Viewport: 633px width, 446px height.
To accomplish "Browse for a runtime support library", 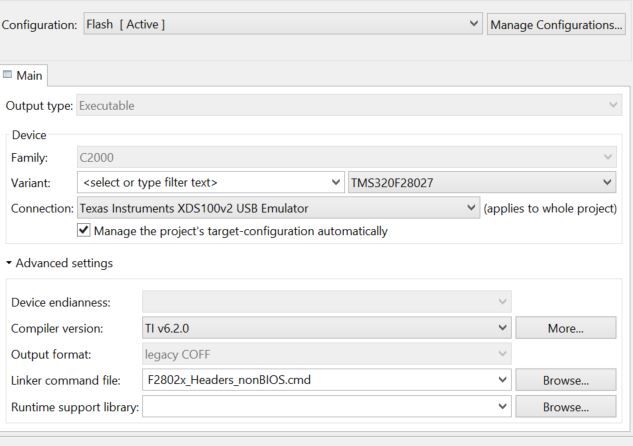I will [x=566, y=407].
